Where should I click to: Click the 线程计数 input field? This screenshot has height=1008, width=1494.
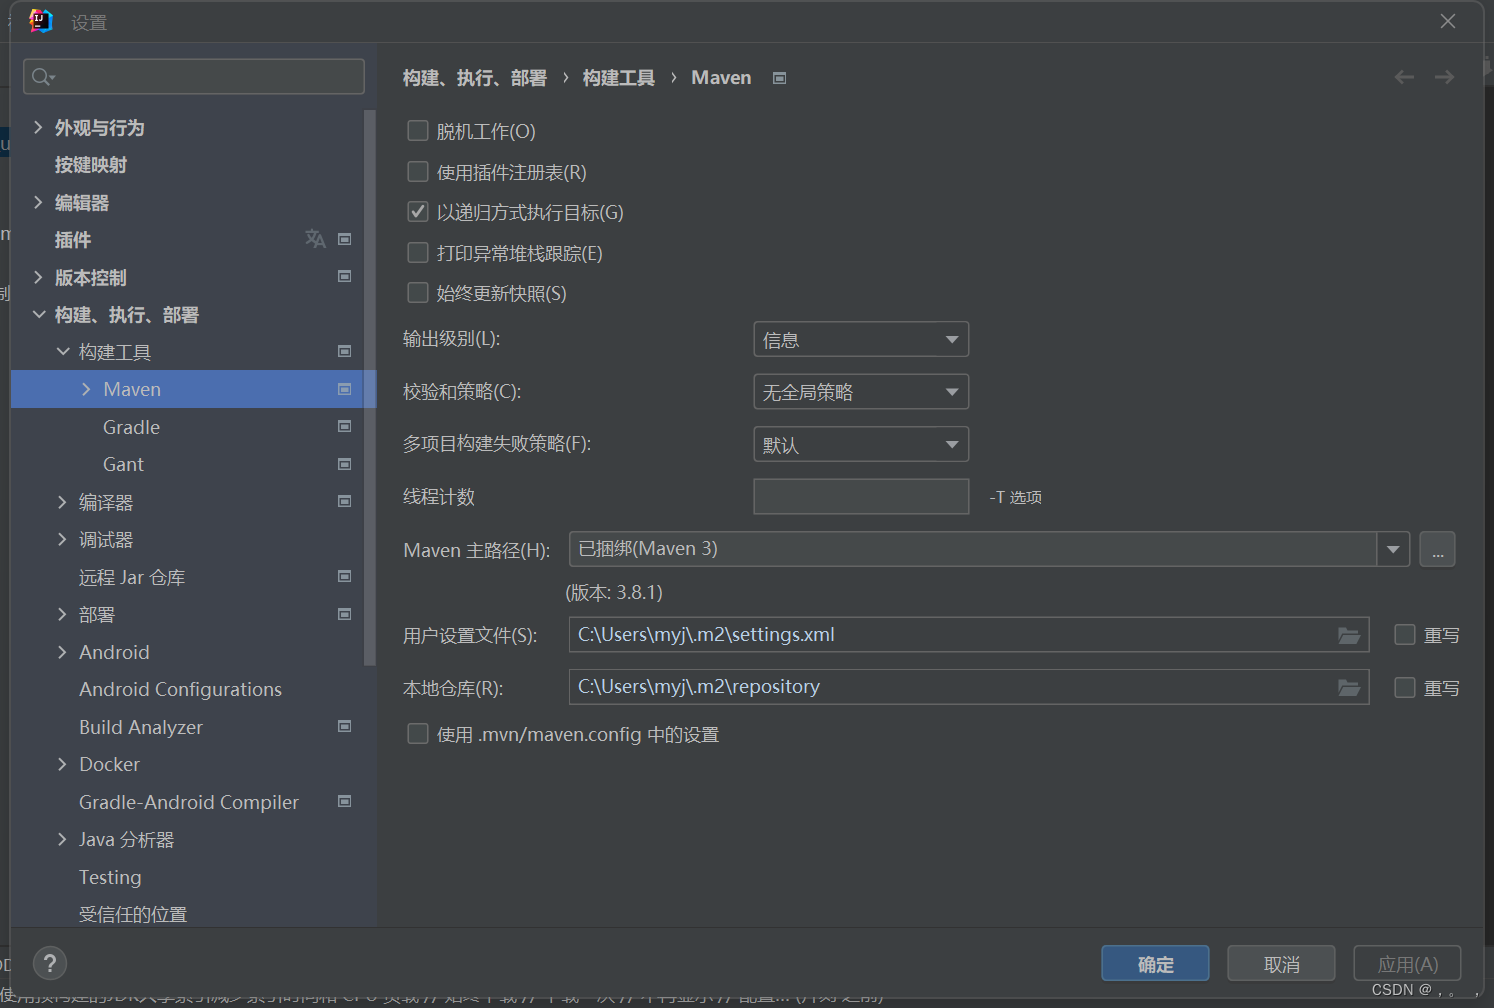(x=861, y=496)
